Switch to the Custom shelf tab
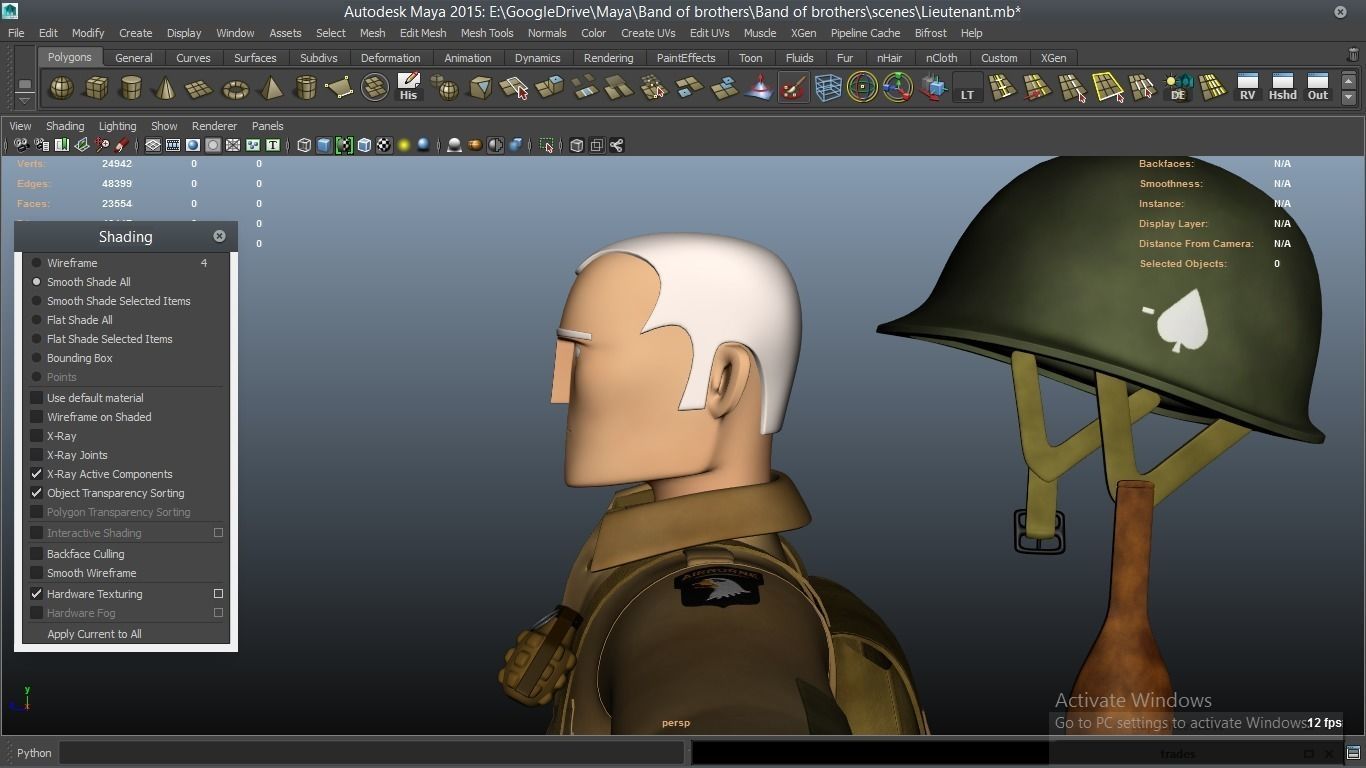 999,58
